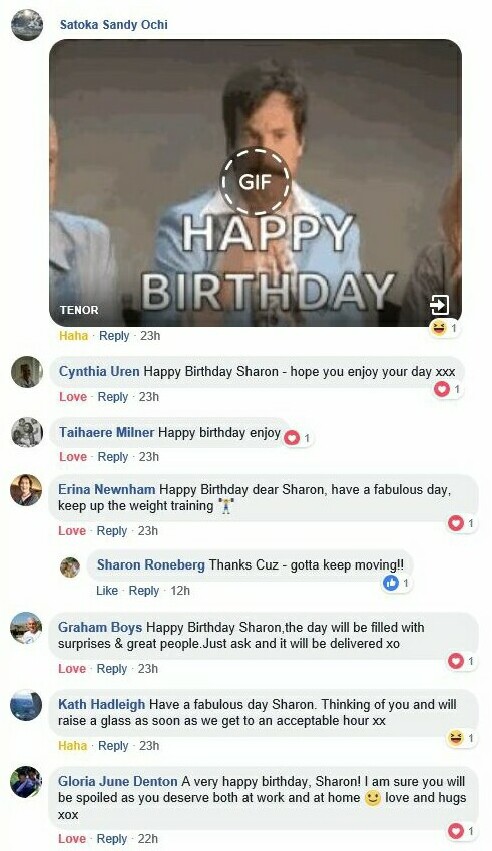492x851 pixels.
Task: Open the heart reaction on Graham Boys' comment
Action: tap(462, 661)
